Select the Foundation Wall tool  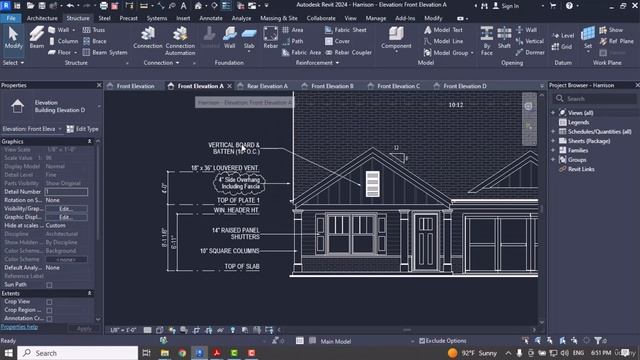pyautogui.click(x=229, y=38)
